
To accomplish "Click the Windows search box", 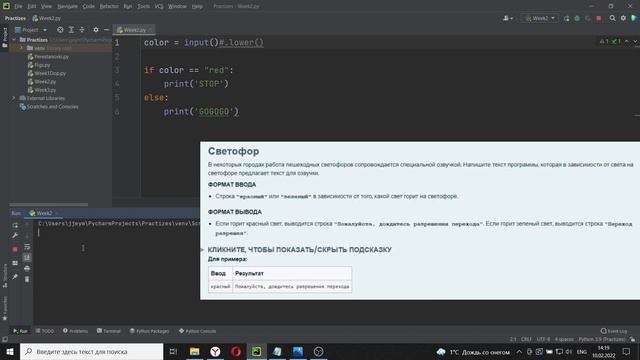I will (91, 351).
